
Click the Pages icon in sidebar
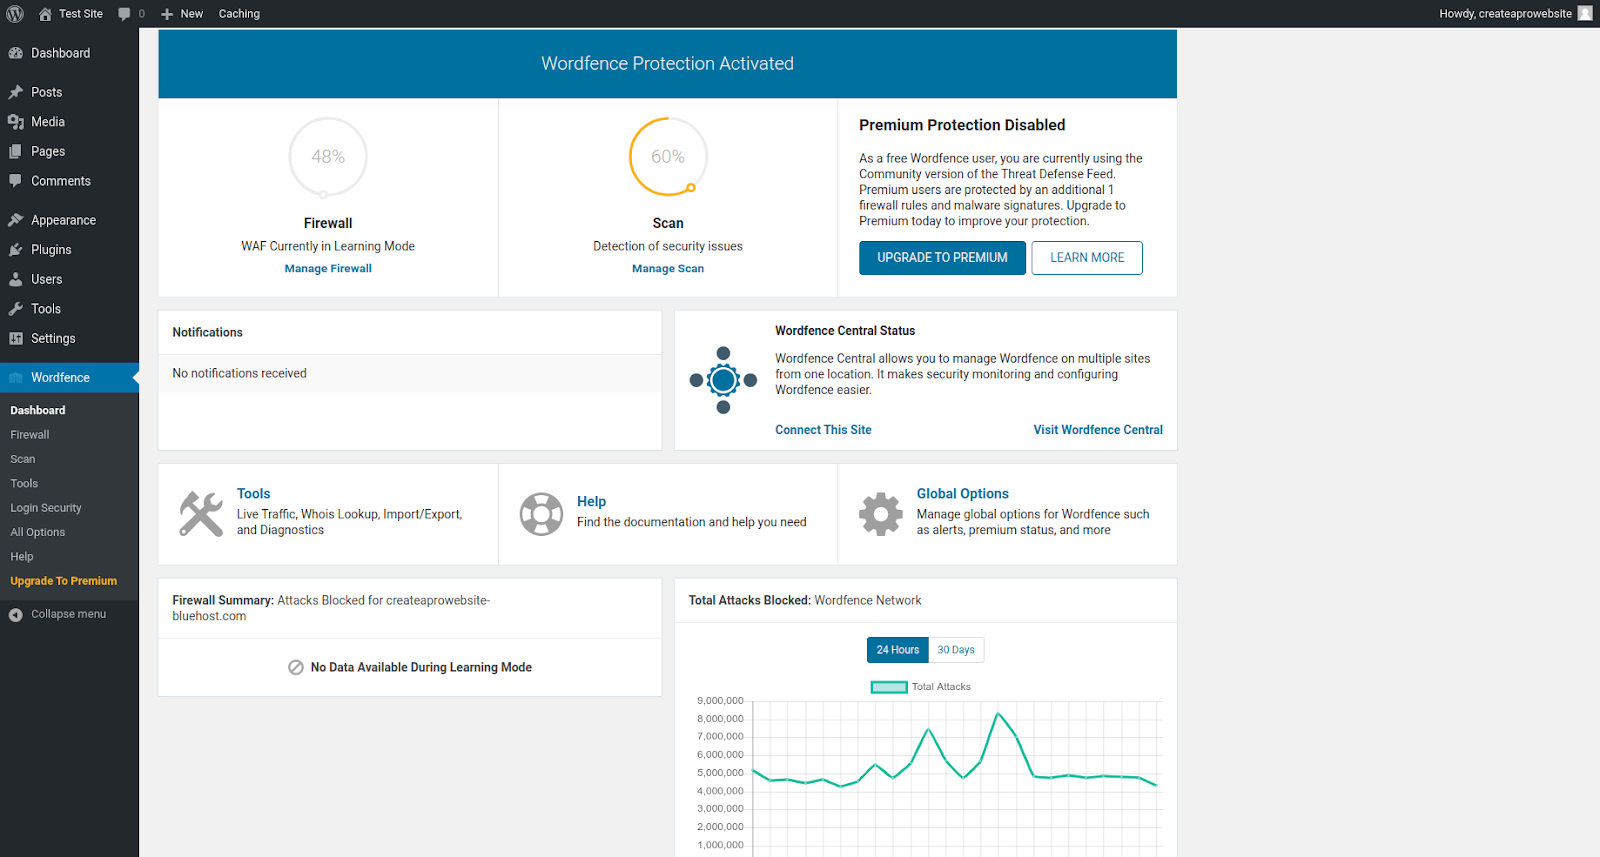[x=16, y=152]
